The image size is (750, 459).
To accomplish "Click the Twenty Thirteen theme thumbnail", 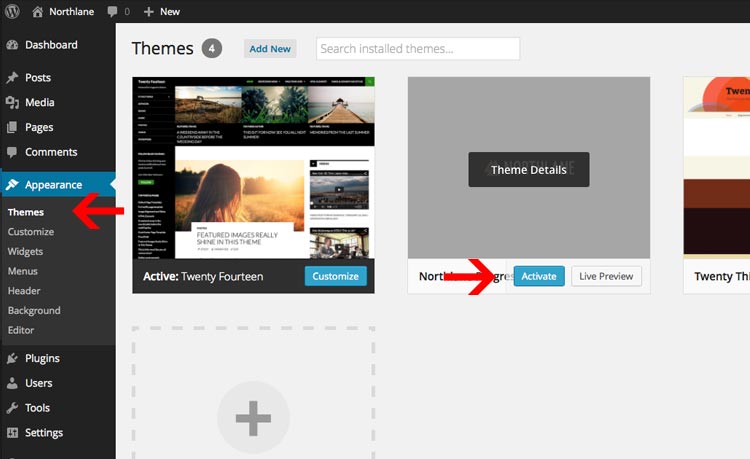I will (717, 168).
